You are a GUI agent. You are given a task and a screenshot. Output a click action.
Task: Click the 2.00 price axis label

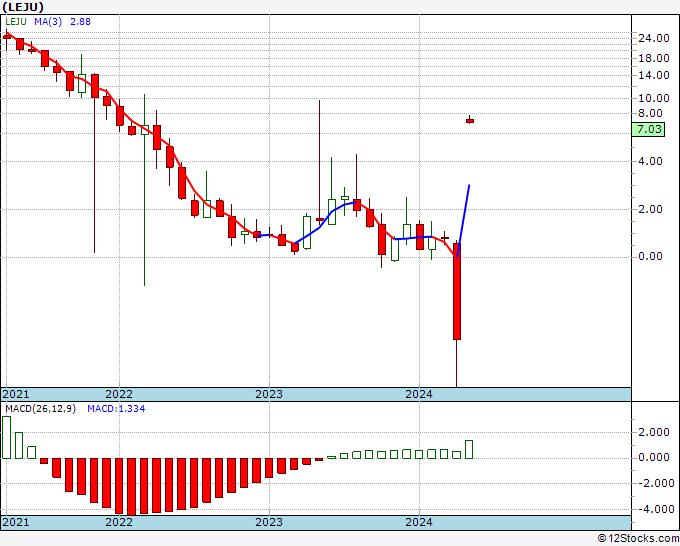point(651,209)
